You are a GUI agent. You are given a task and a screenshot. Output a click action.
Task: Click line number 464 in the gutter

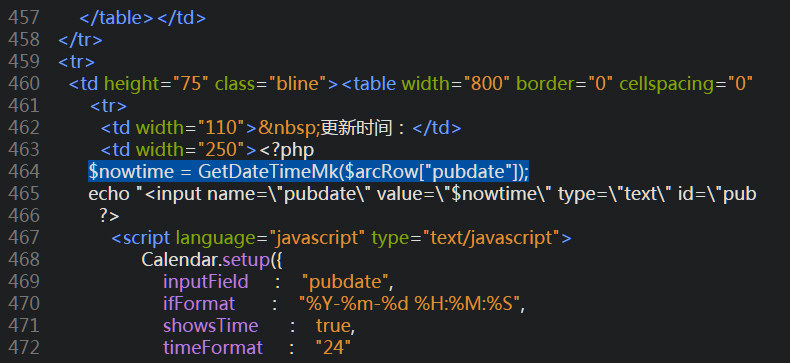[24, 171]
